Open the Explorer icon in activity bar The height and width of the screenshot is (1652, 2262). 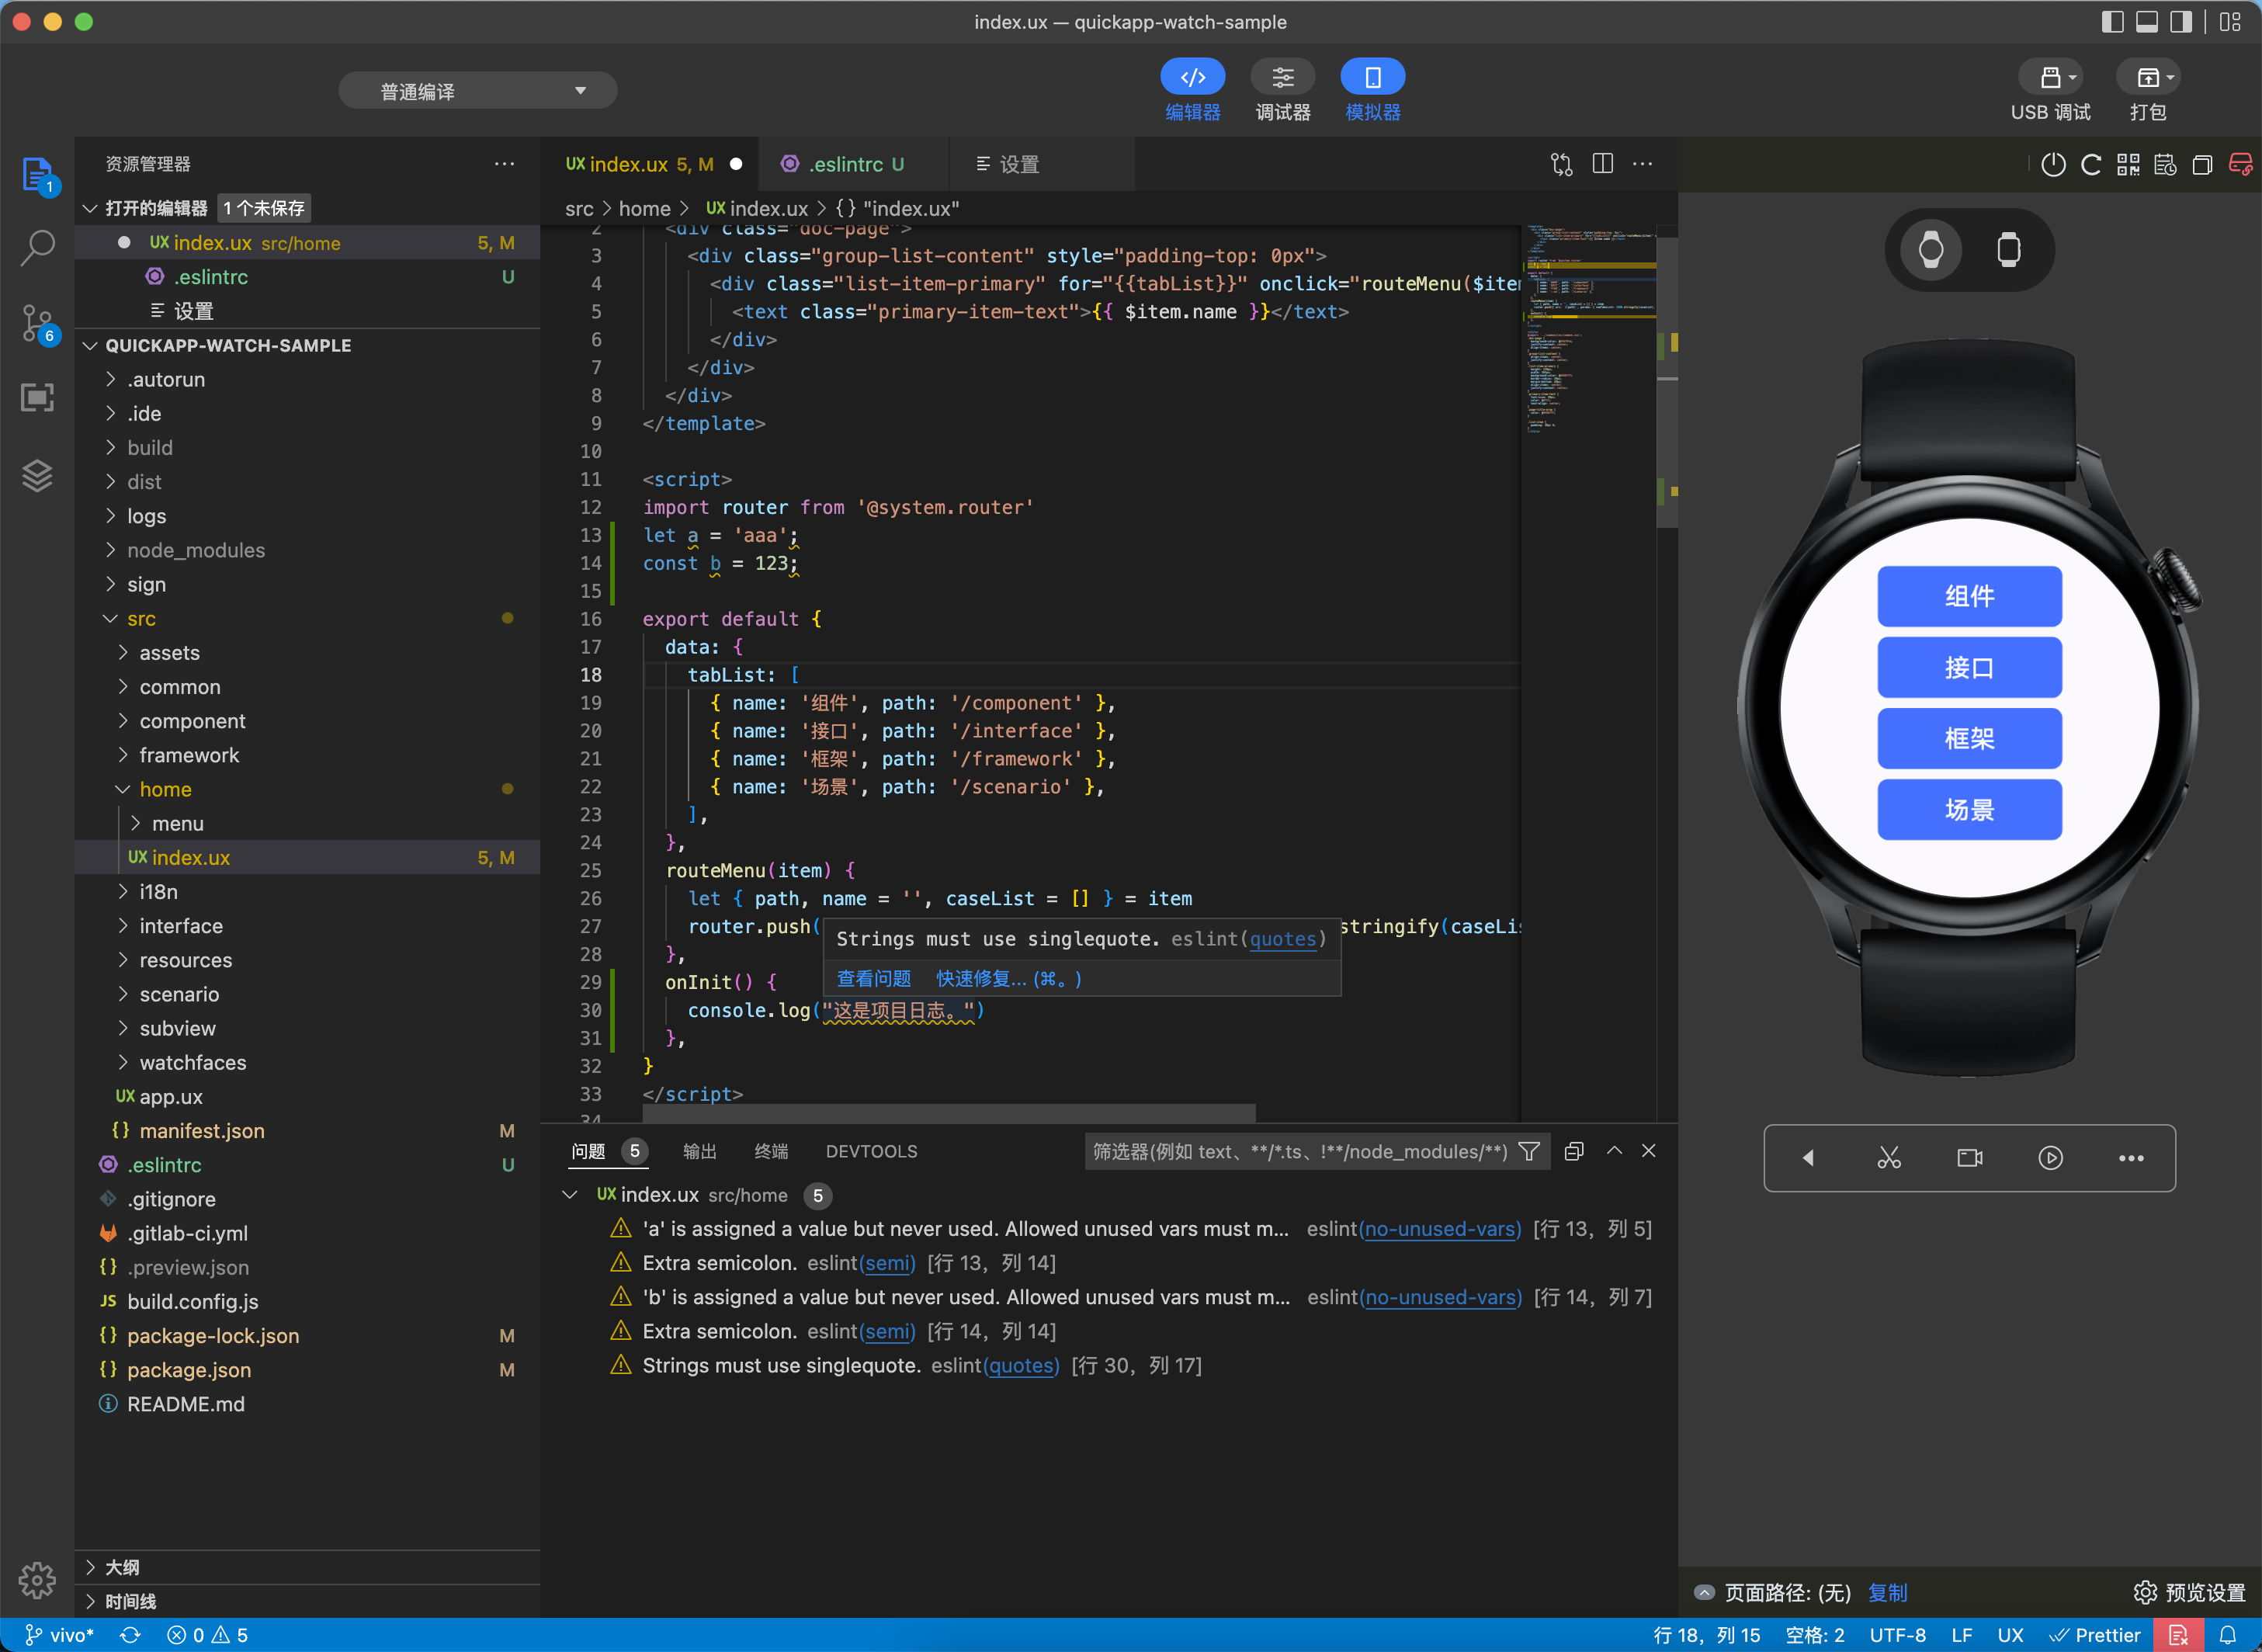37,175
